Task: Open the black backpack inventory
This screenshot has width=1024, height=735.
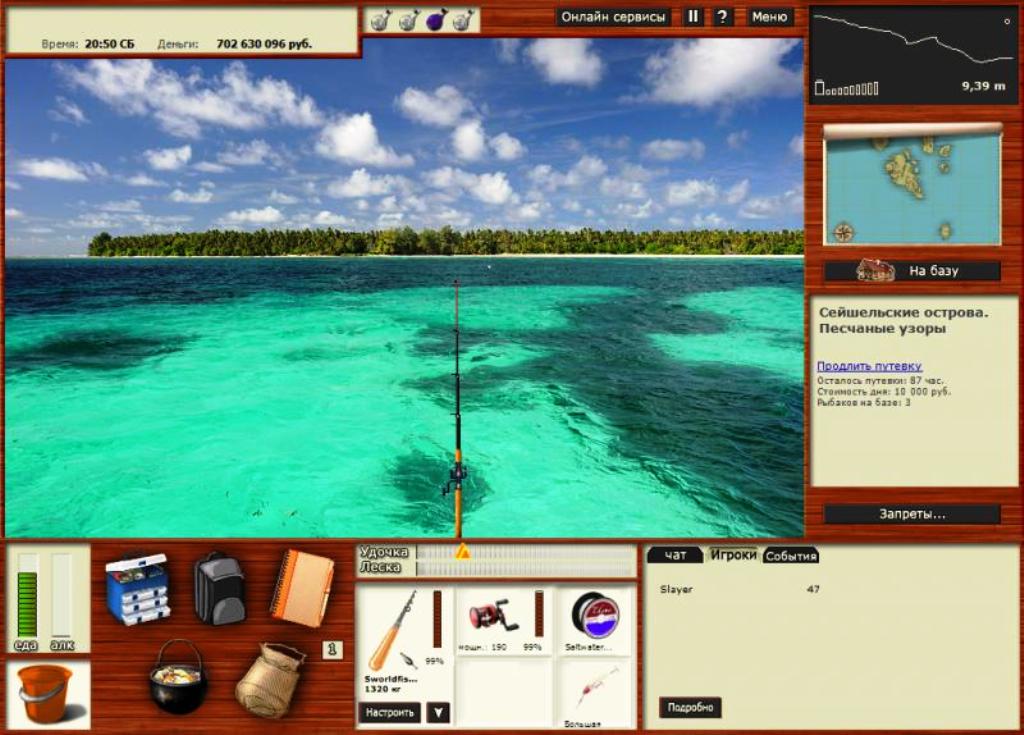Action: (219, 588)
